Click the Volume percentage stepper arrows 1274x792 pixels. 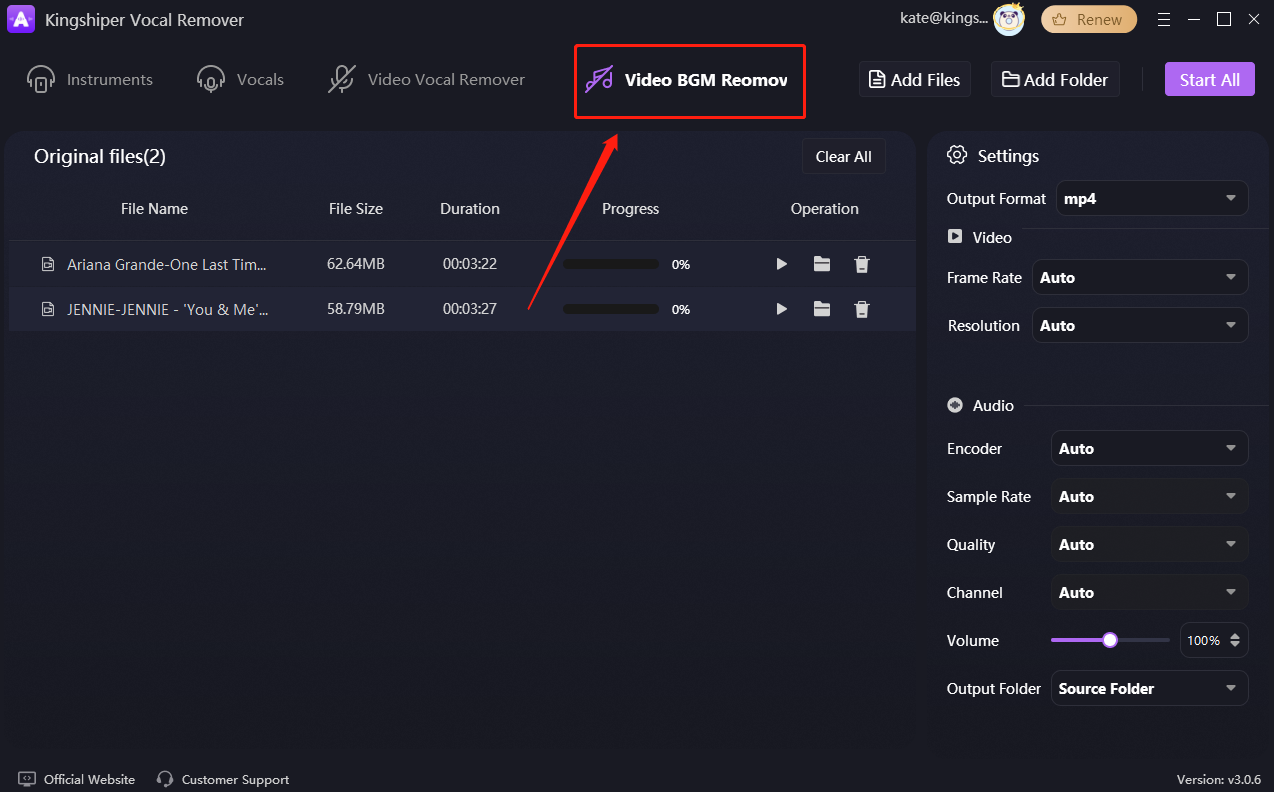coord(1235,640)
